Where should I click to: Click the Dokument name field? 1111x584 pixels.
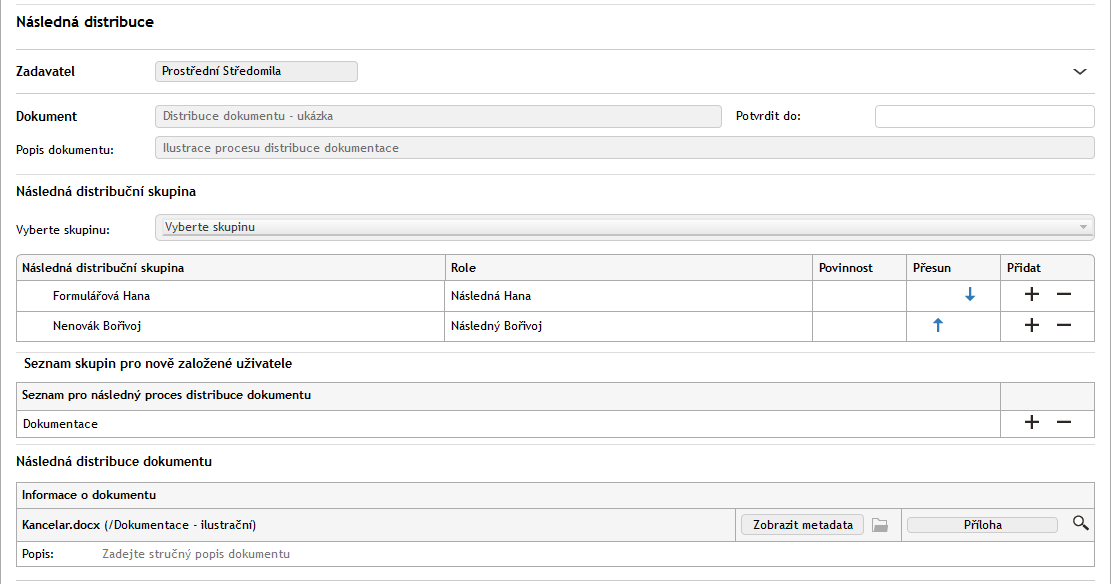click(438, 116)
